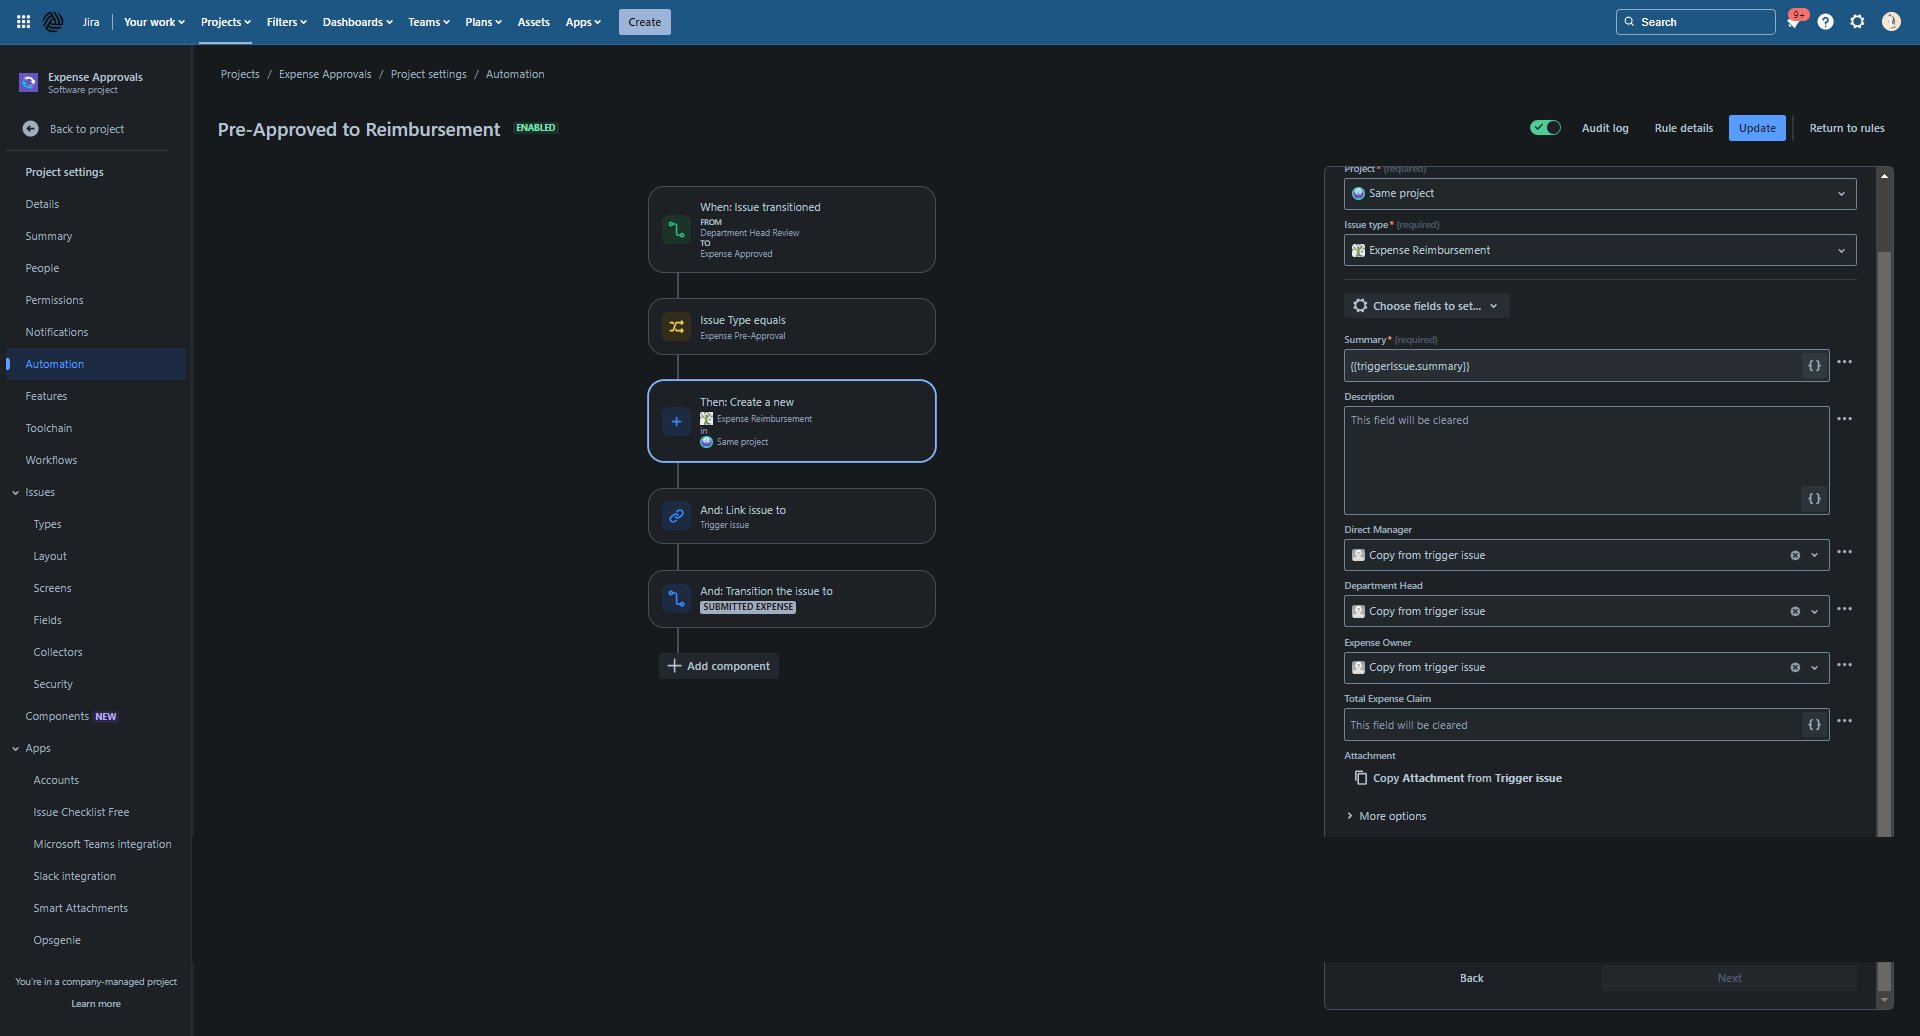Screen dimensions: 1920x1036
Task: Click the Link issue component icon
Action: point(677,516)
